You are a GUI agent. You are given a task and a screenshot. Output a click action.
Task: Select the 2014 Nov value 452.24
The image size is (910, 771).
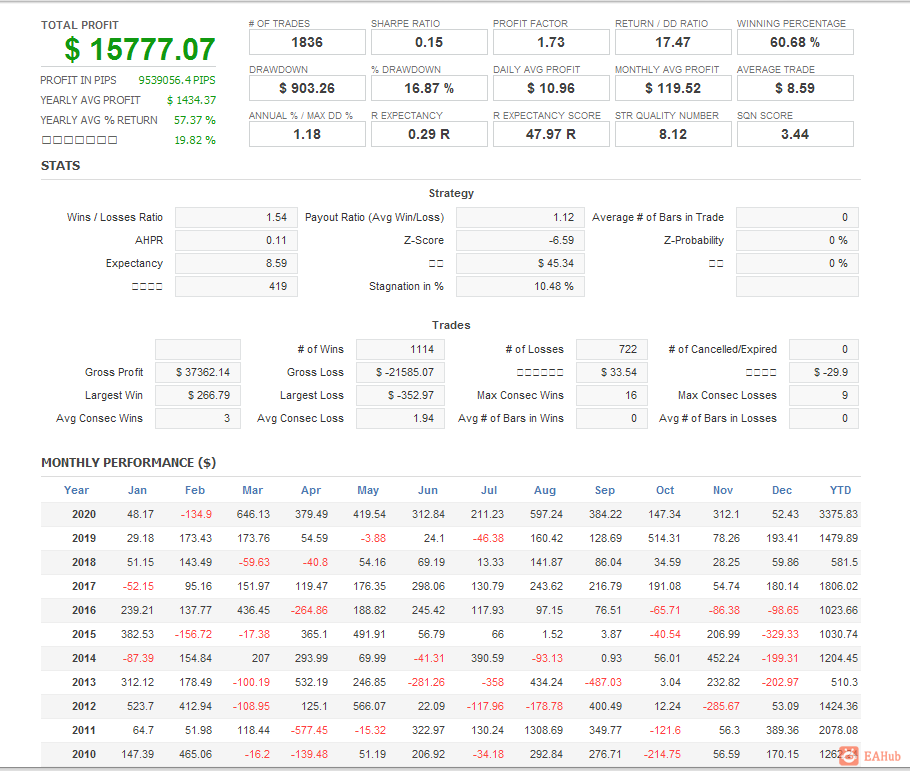point(723,658)
